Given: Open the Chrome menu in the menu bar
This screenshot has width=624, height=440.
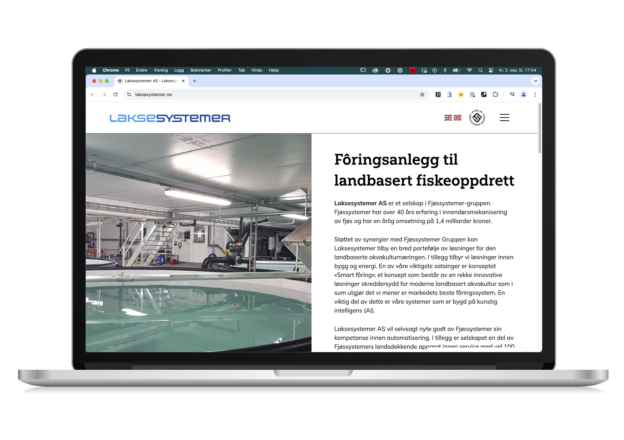Looking at the screenshot, I should pos(111,70).
